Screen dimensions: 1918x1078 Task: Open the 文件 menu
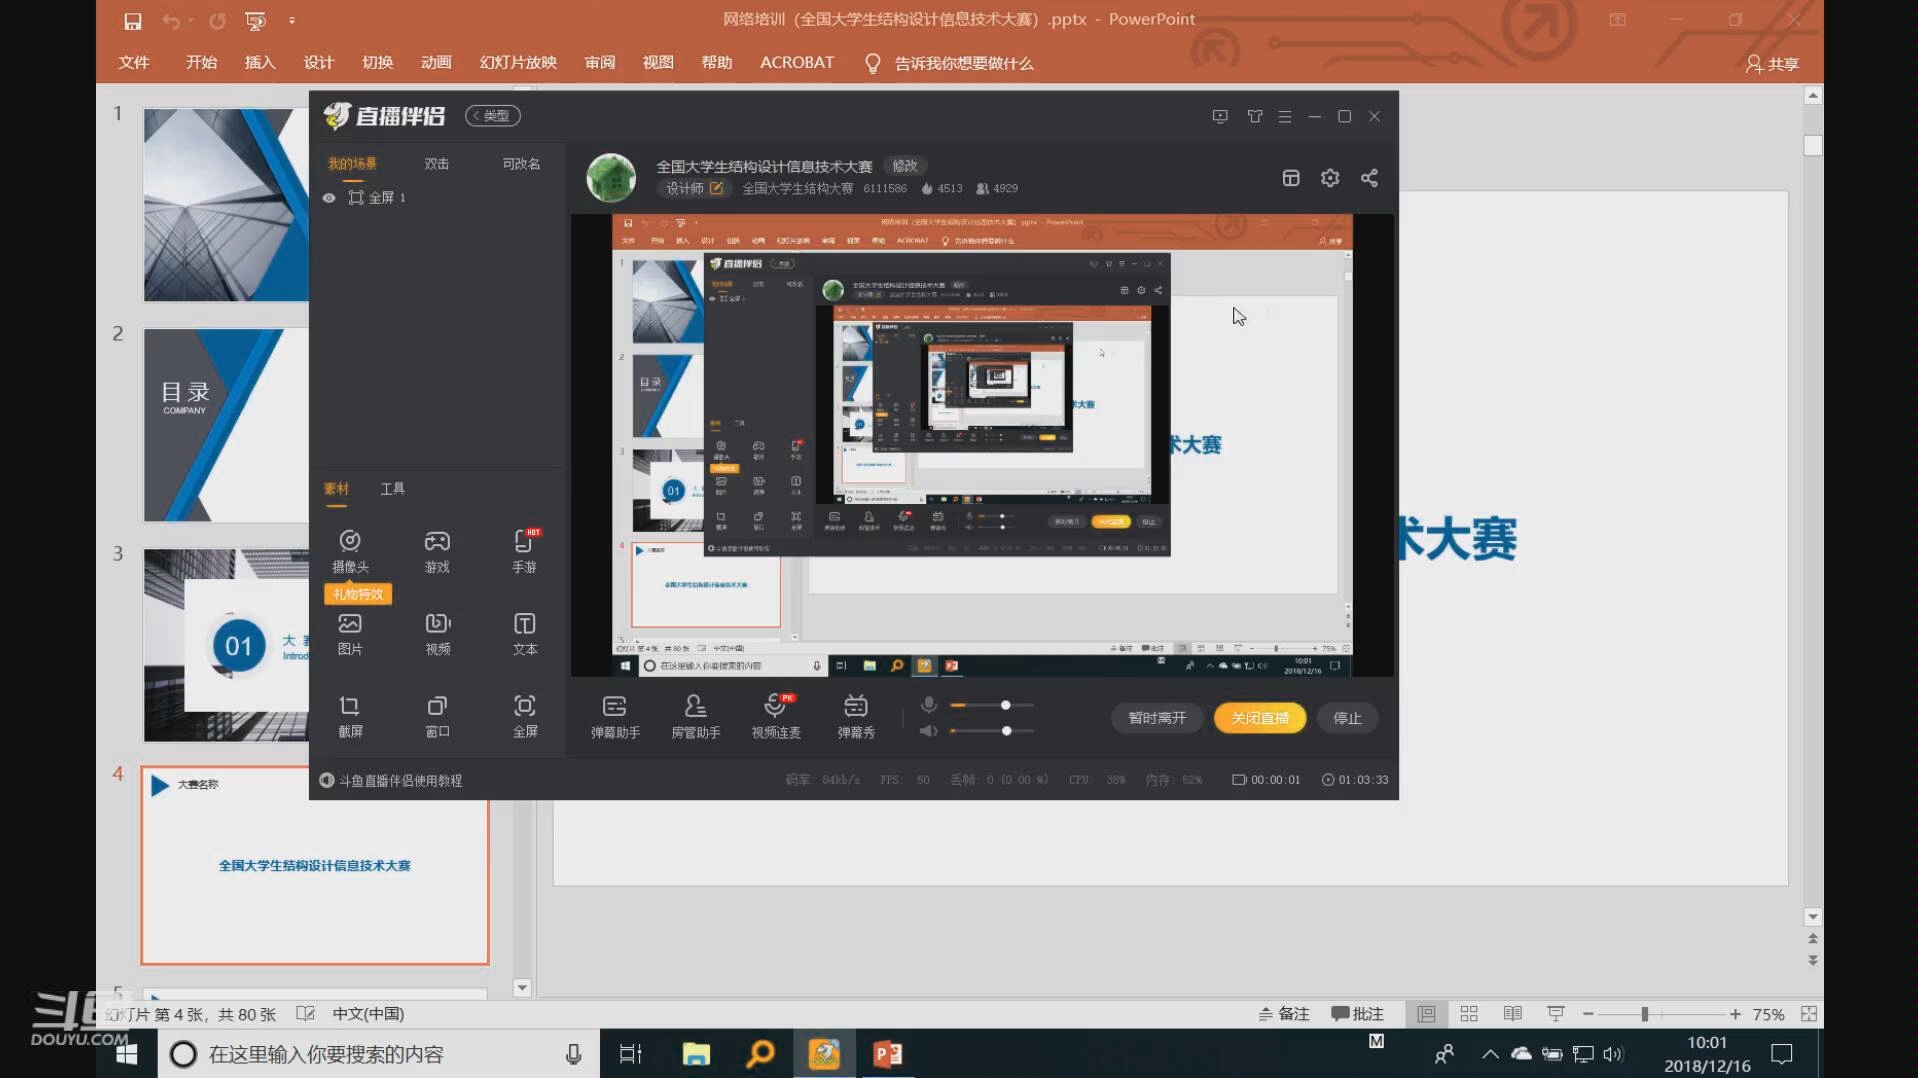134,62
